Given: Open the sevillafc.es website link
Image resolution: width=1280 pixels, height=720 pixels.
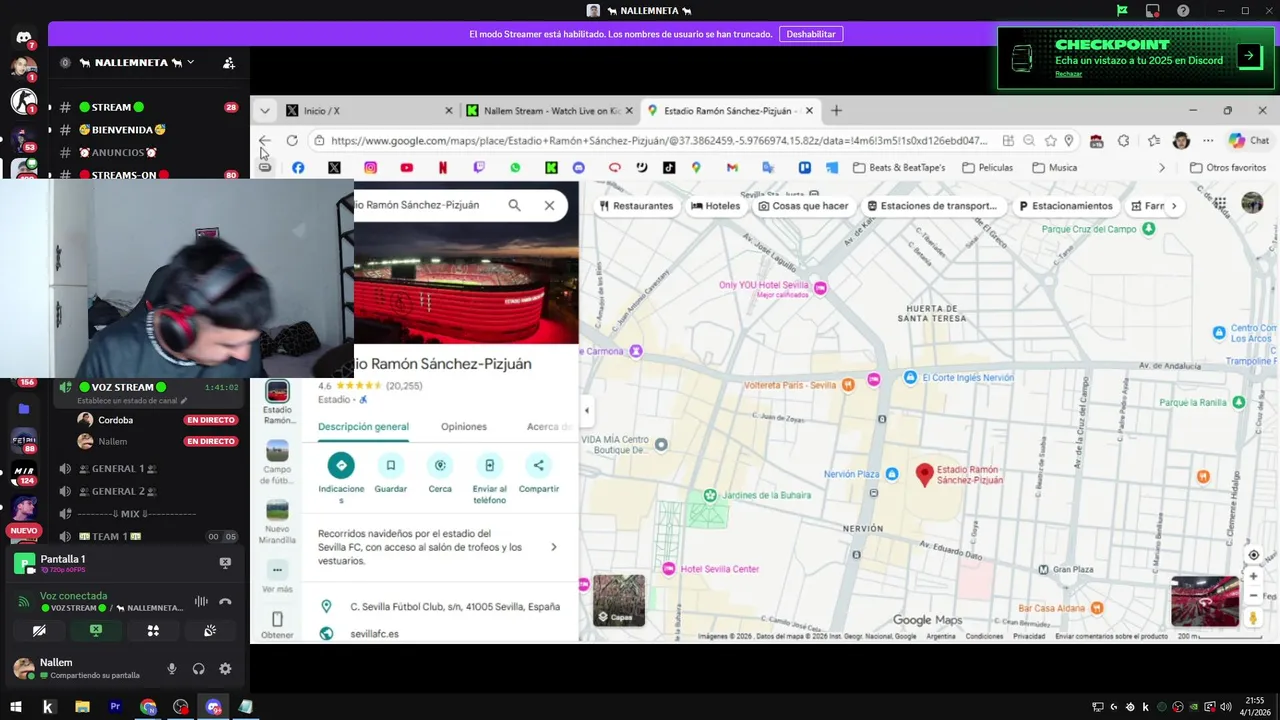Looking at the screenshot, I should click(x=374, y=634).
